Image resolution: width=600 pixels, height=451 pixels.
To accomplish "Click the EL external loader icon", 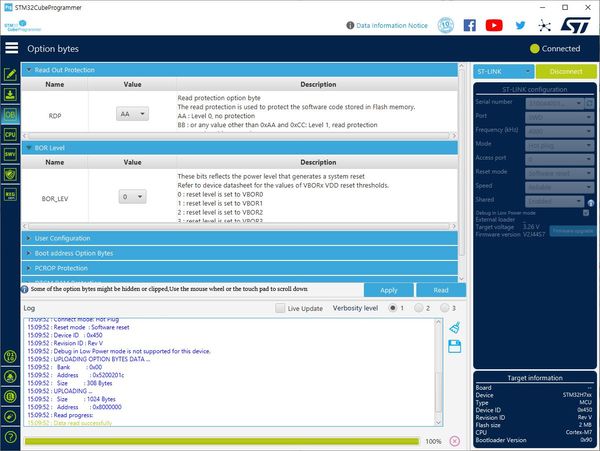I will [10, 396].
